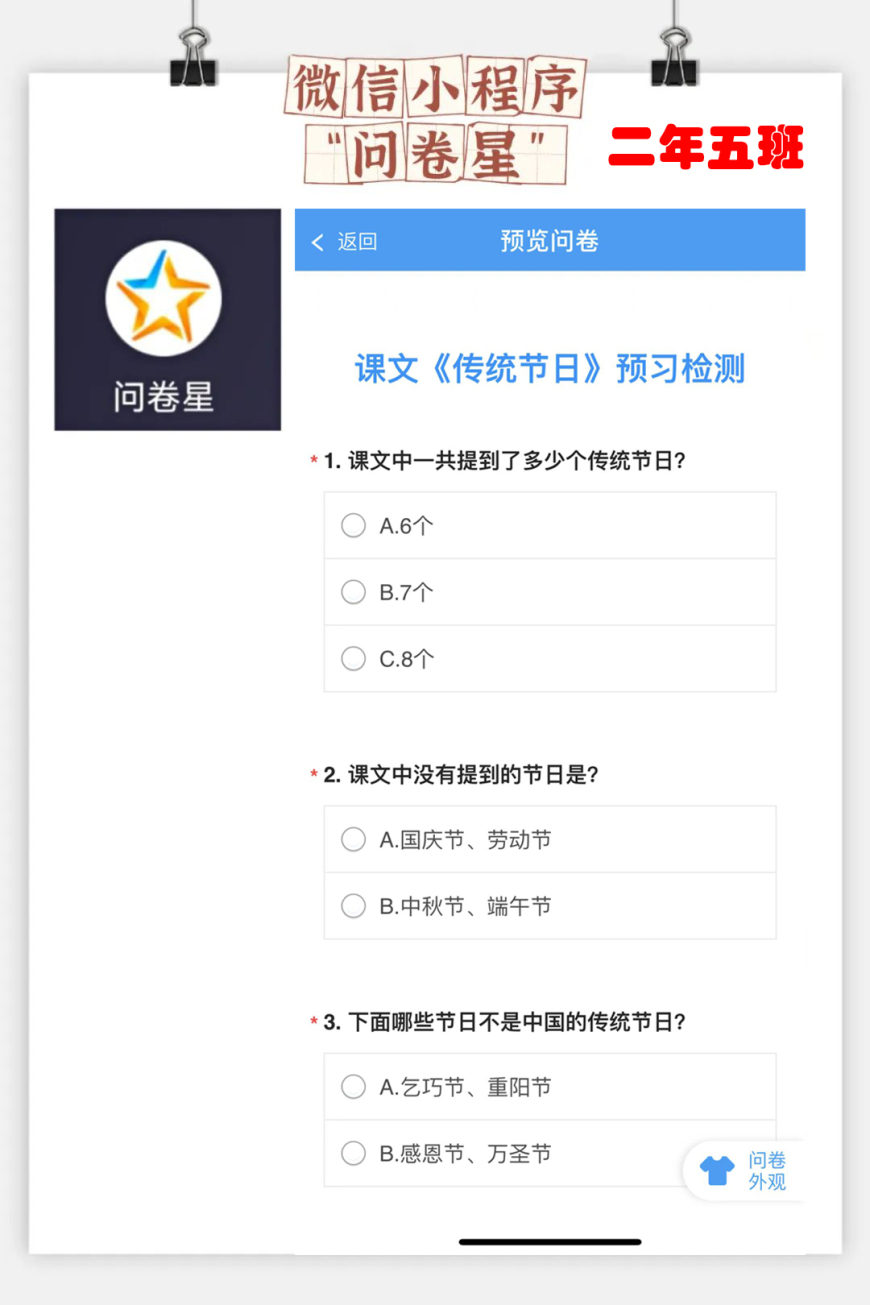Click the survey title 课文《传统节日》预习检测
Viewport: 870px width, 1305px height.
549,369
